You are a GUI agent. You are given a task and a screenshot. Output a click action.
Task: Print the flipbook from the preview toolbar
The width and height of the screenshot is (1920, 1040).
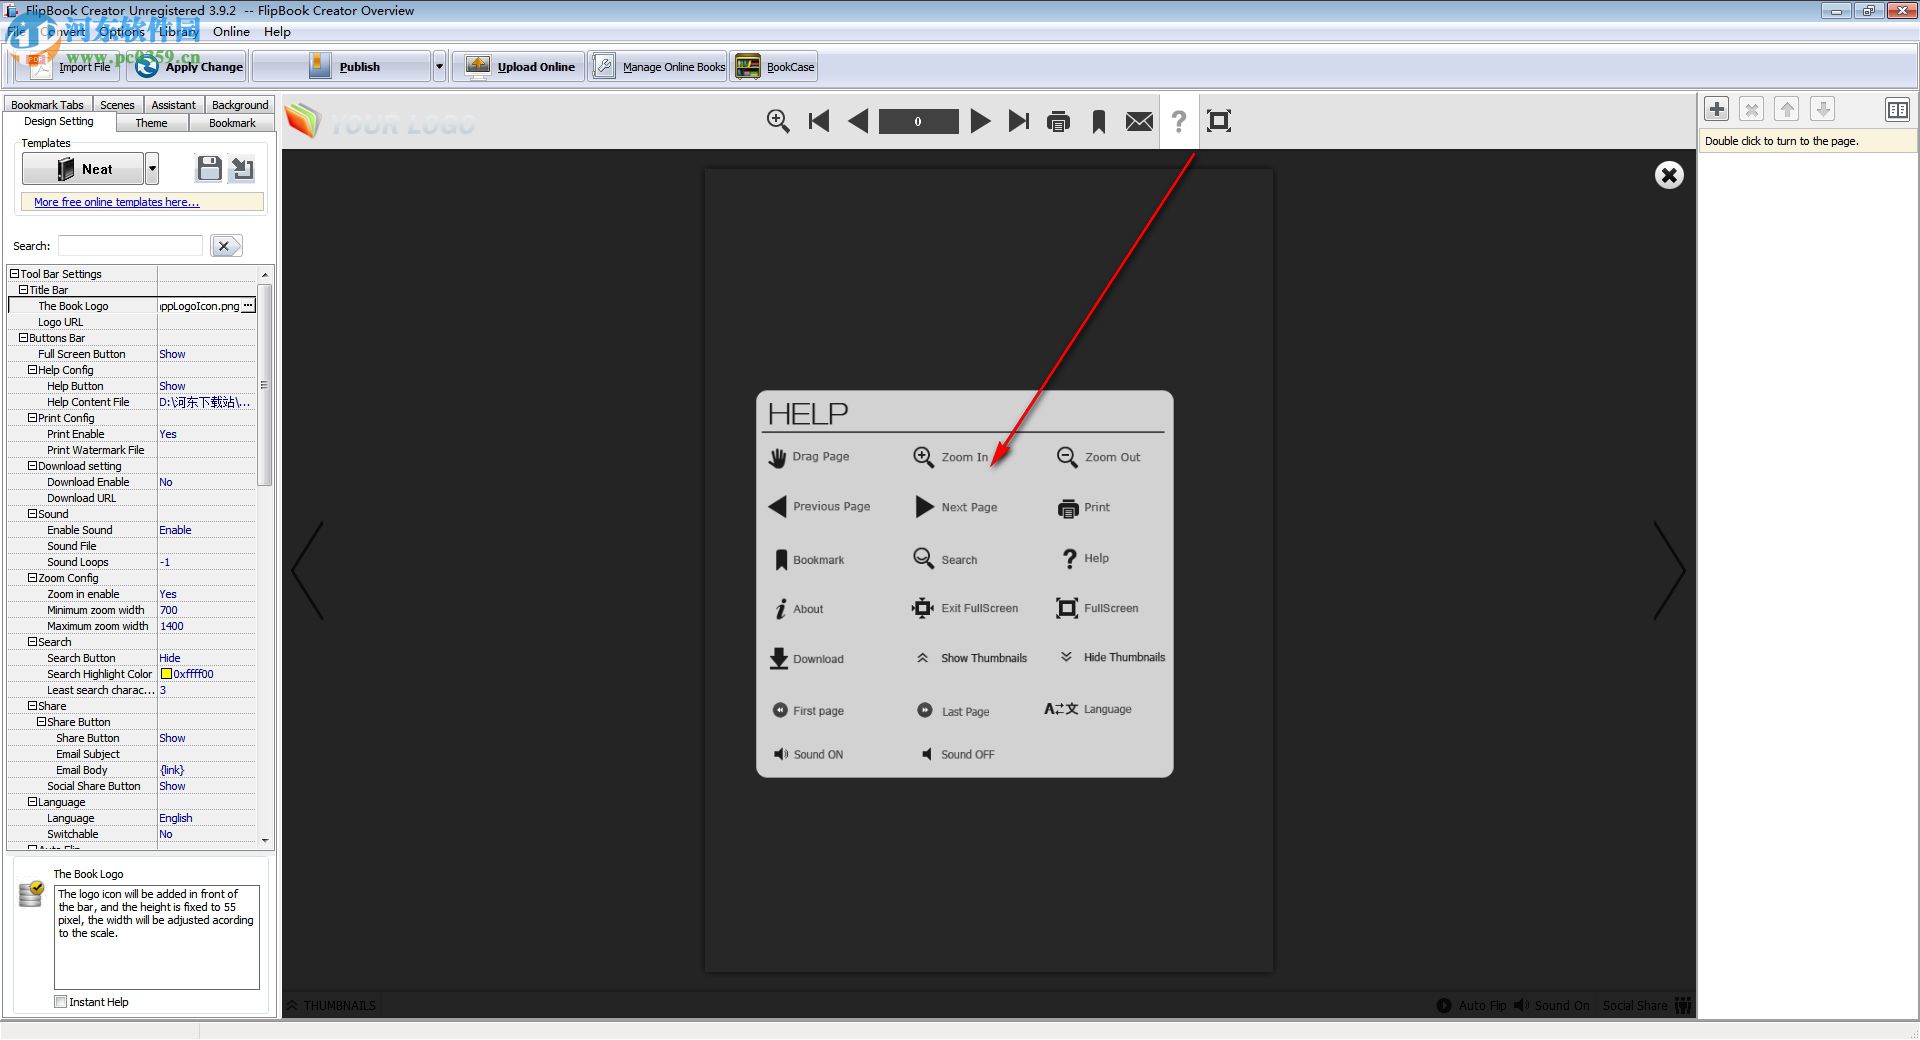click(1058, 121)
